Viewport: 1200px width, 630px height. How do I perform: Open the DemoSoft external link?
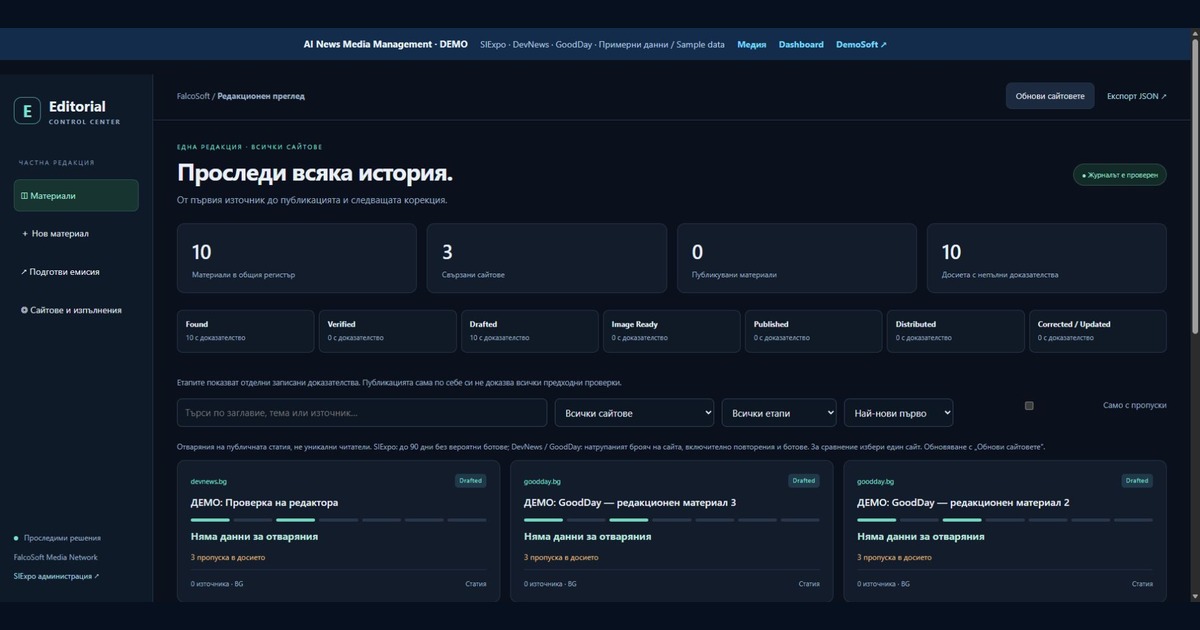(x=861, y=44)
